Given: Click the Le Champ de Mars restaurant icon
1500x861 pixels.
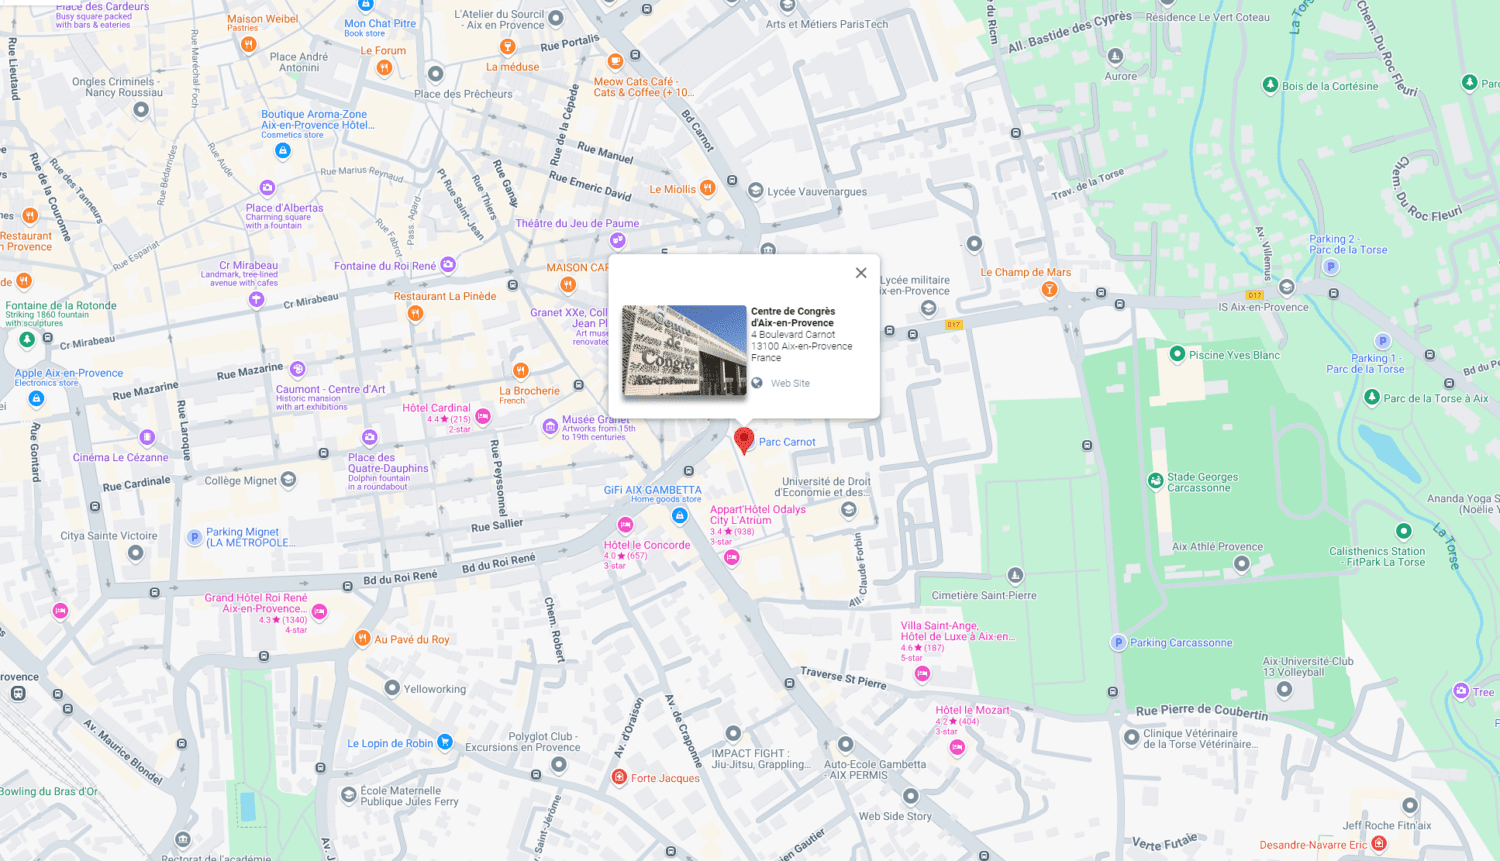Looking at the screenshot, I should (x=1049, y=290).
